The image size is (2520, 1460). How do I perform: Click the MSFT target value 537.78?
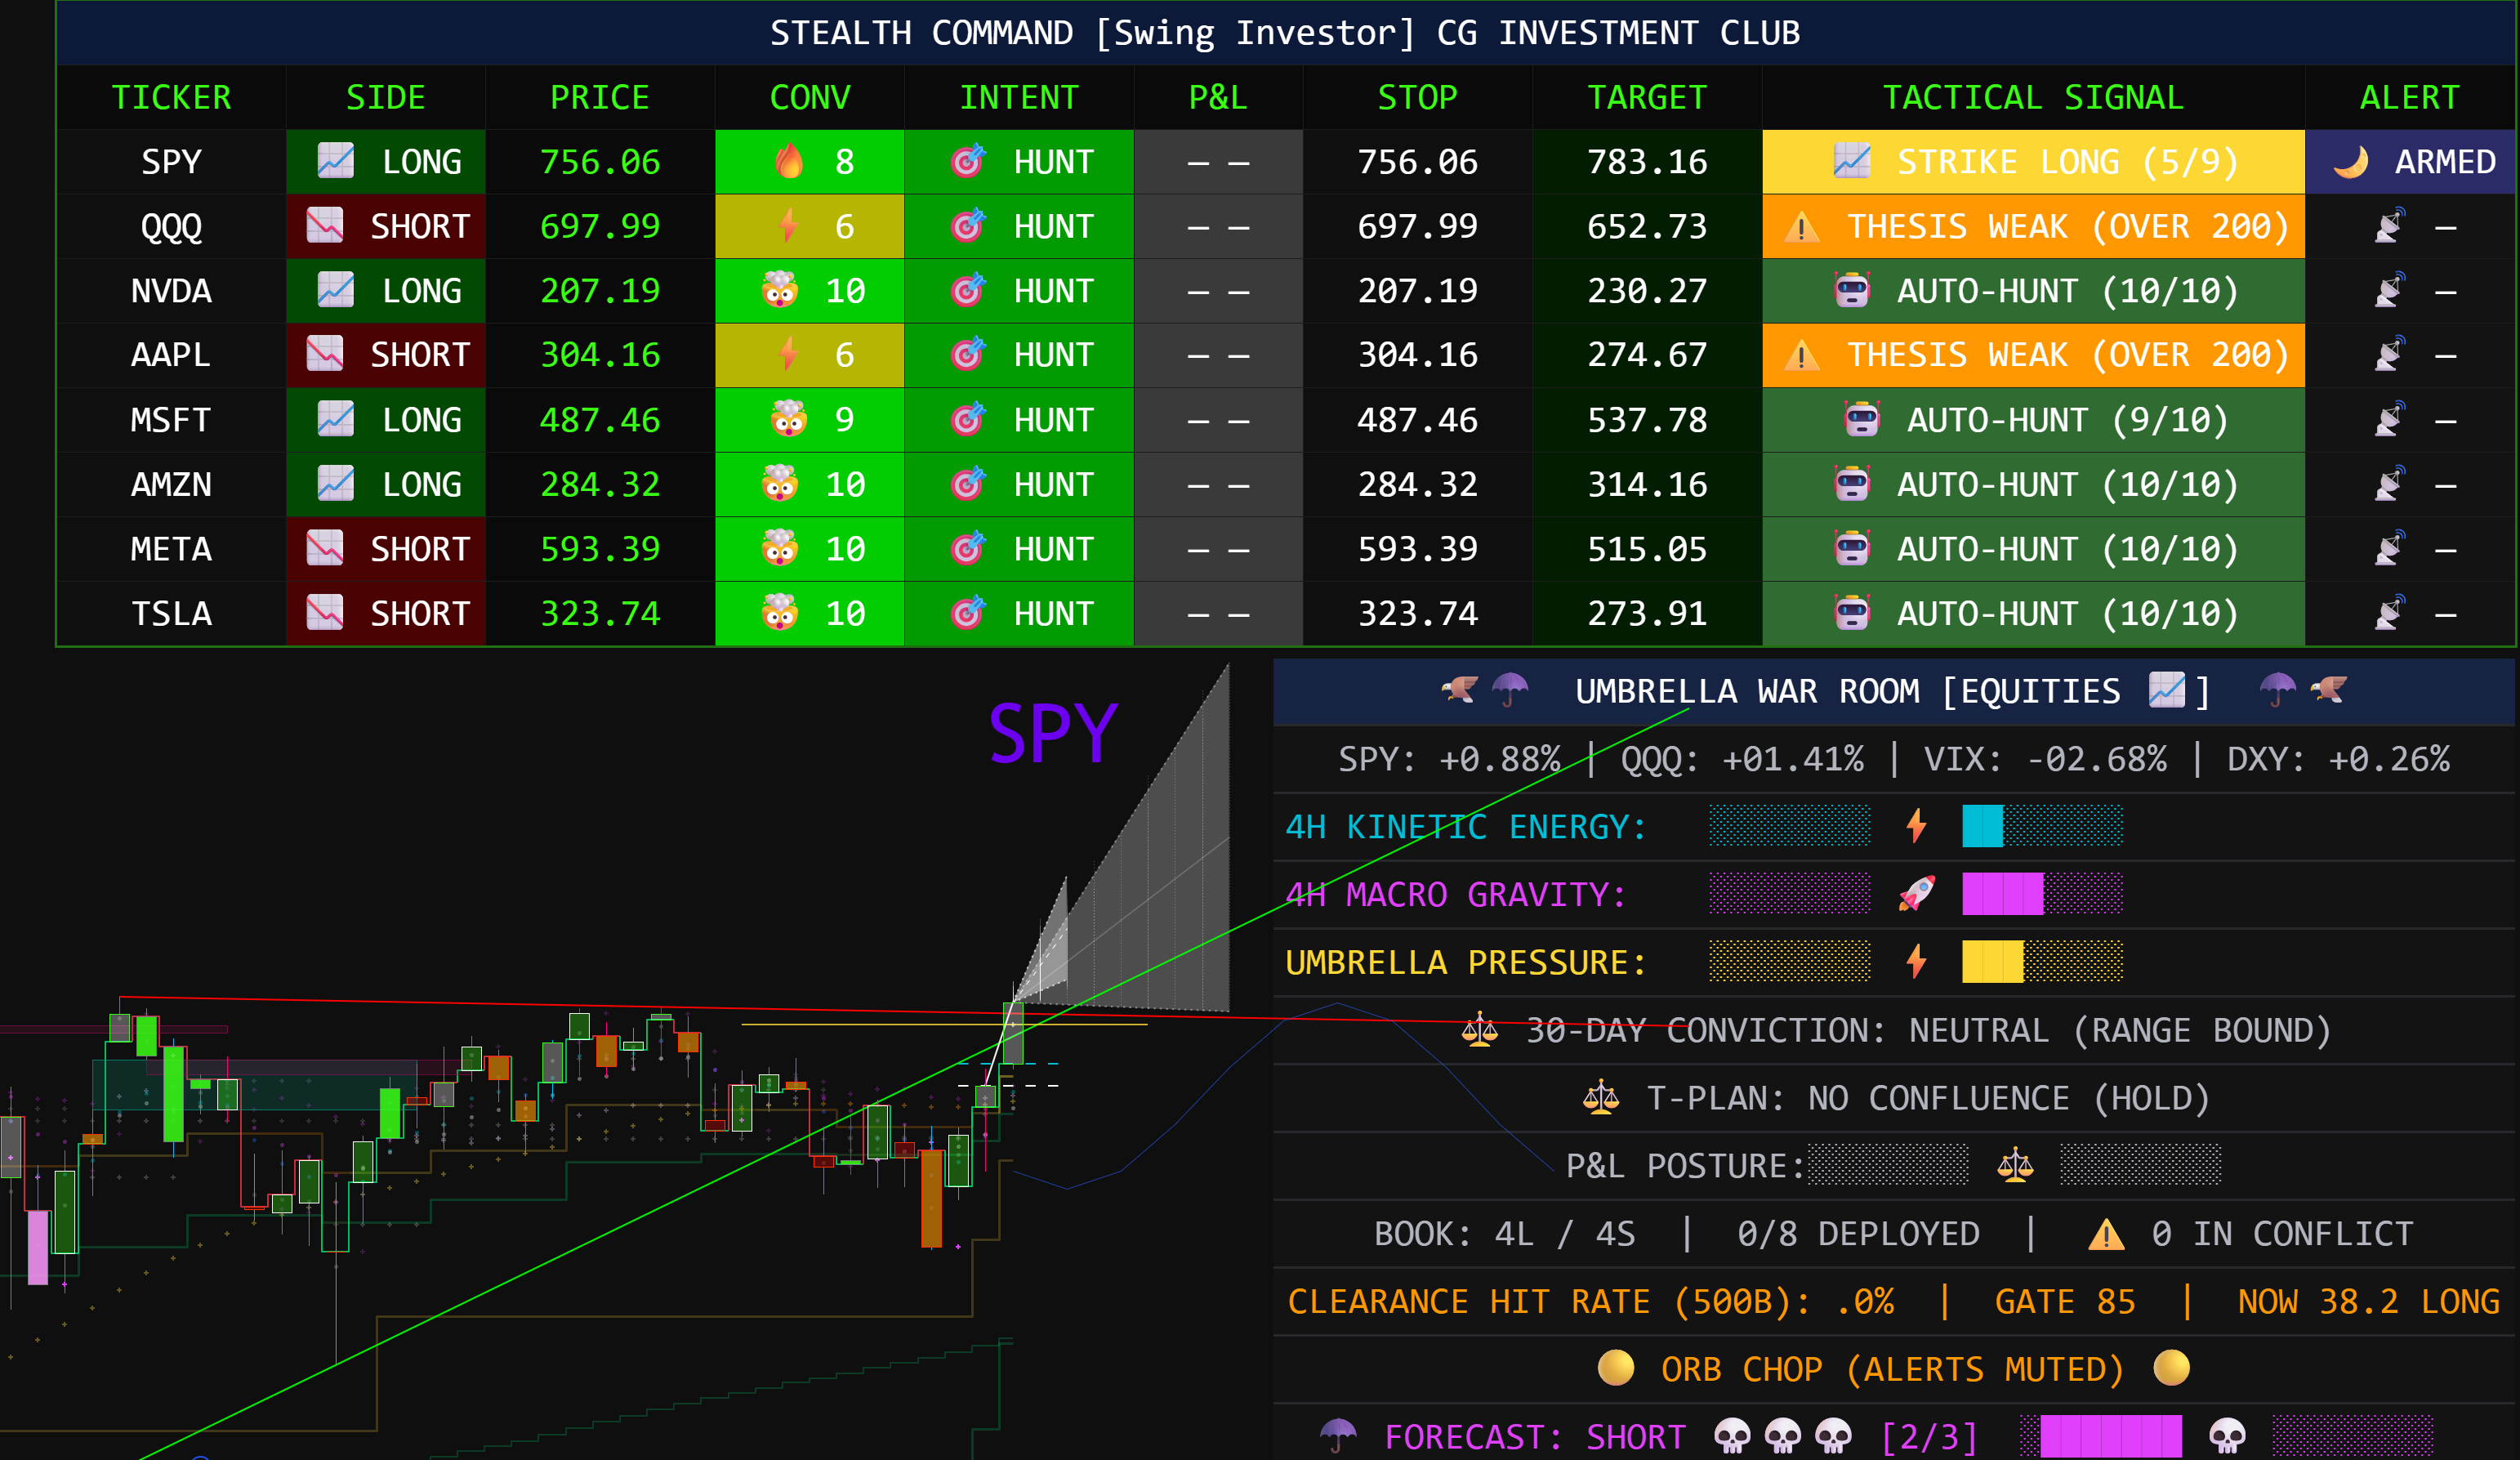pyautogui.click(x=1647, y=419)
